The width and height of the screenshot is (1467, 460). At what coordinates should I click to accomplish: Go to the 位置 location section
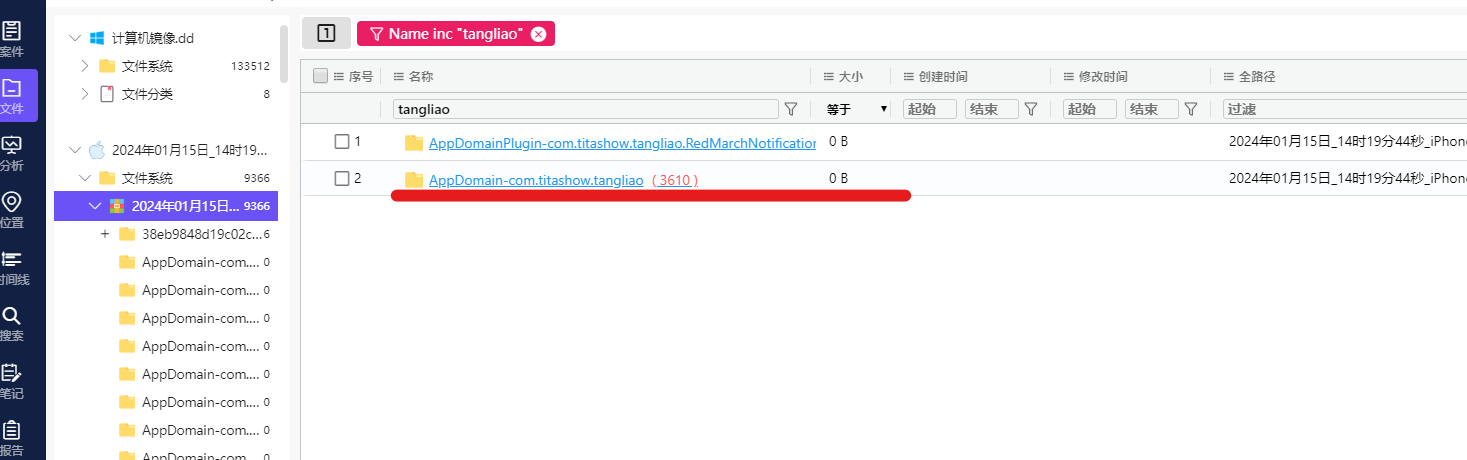12,209
